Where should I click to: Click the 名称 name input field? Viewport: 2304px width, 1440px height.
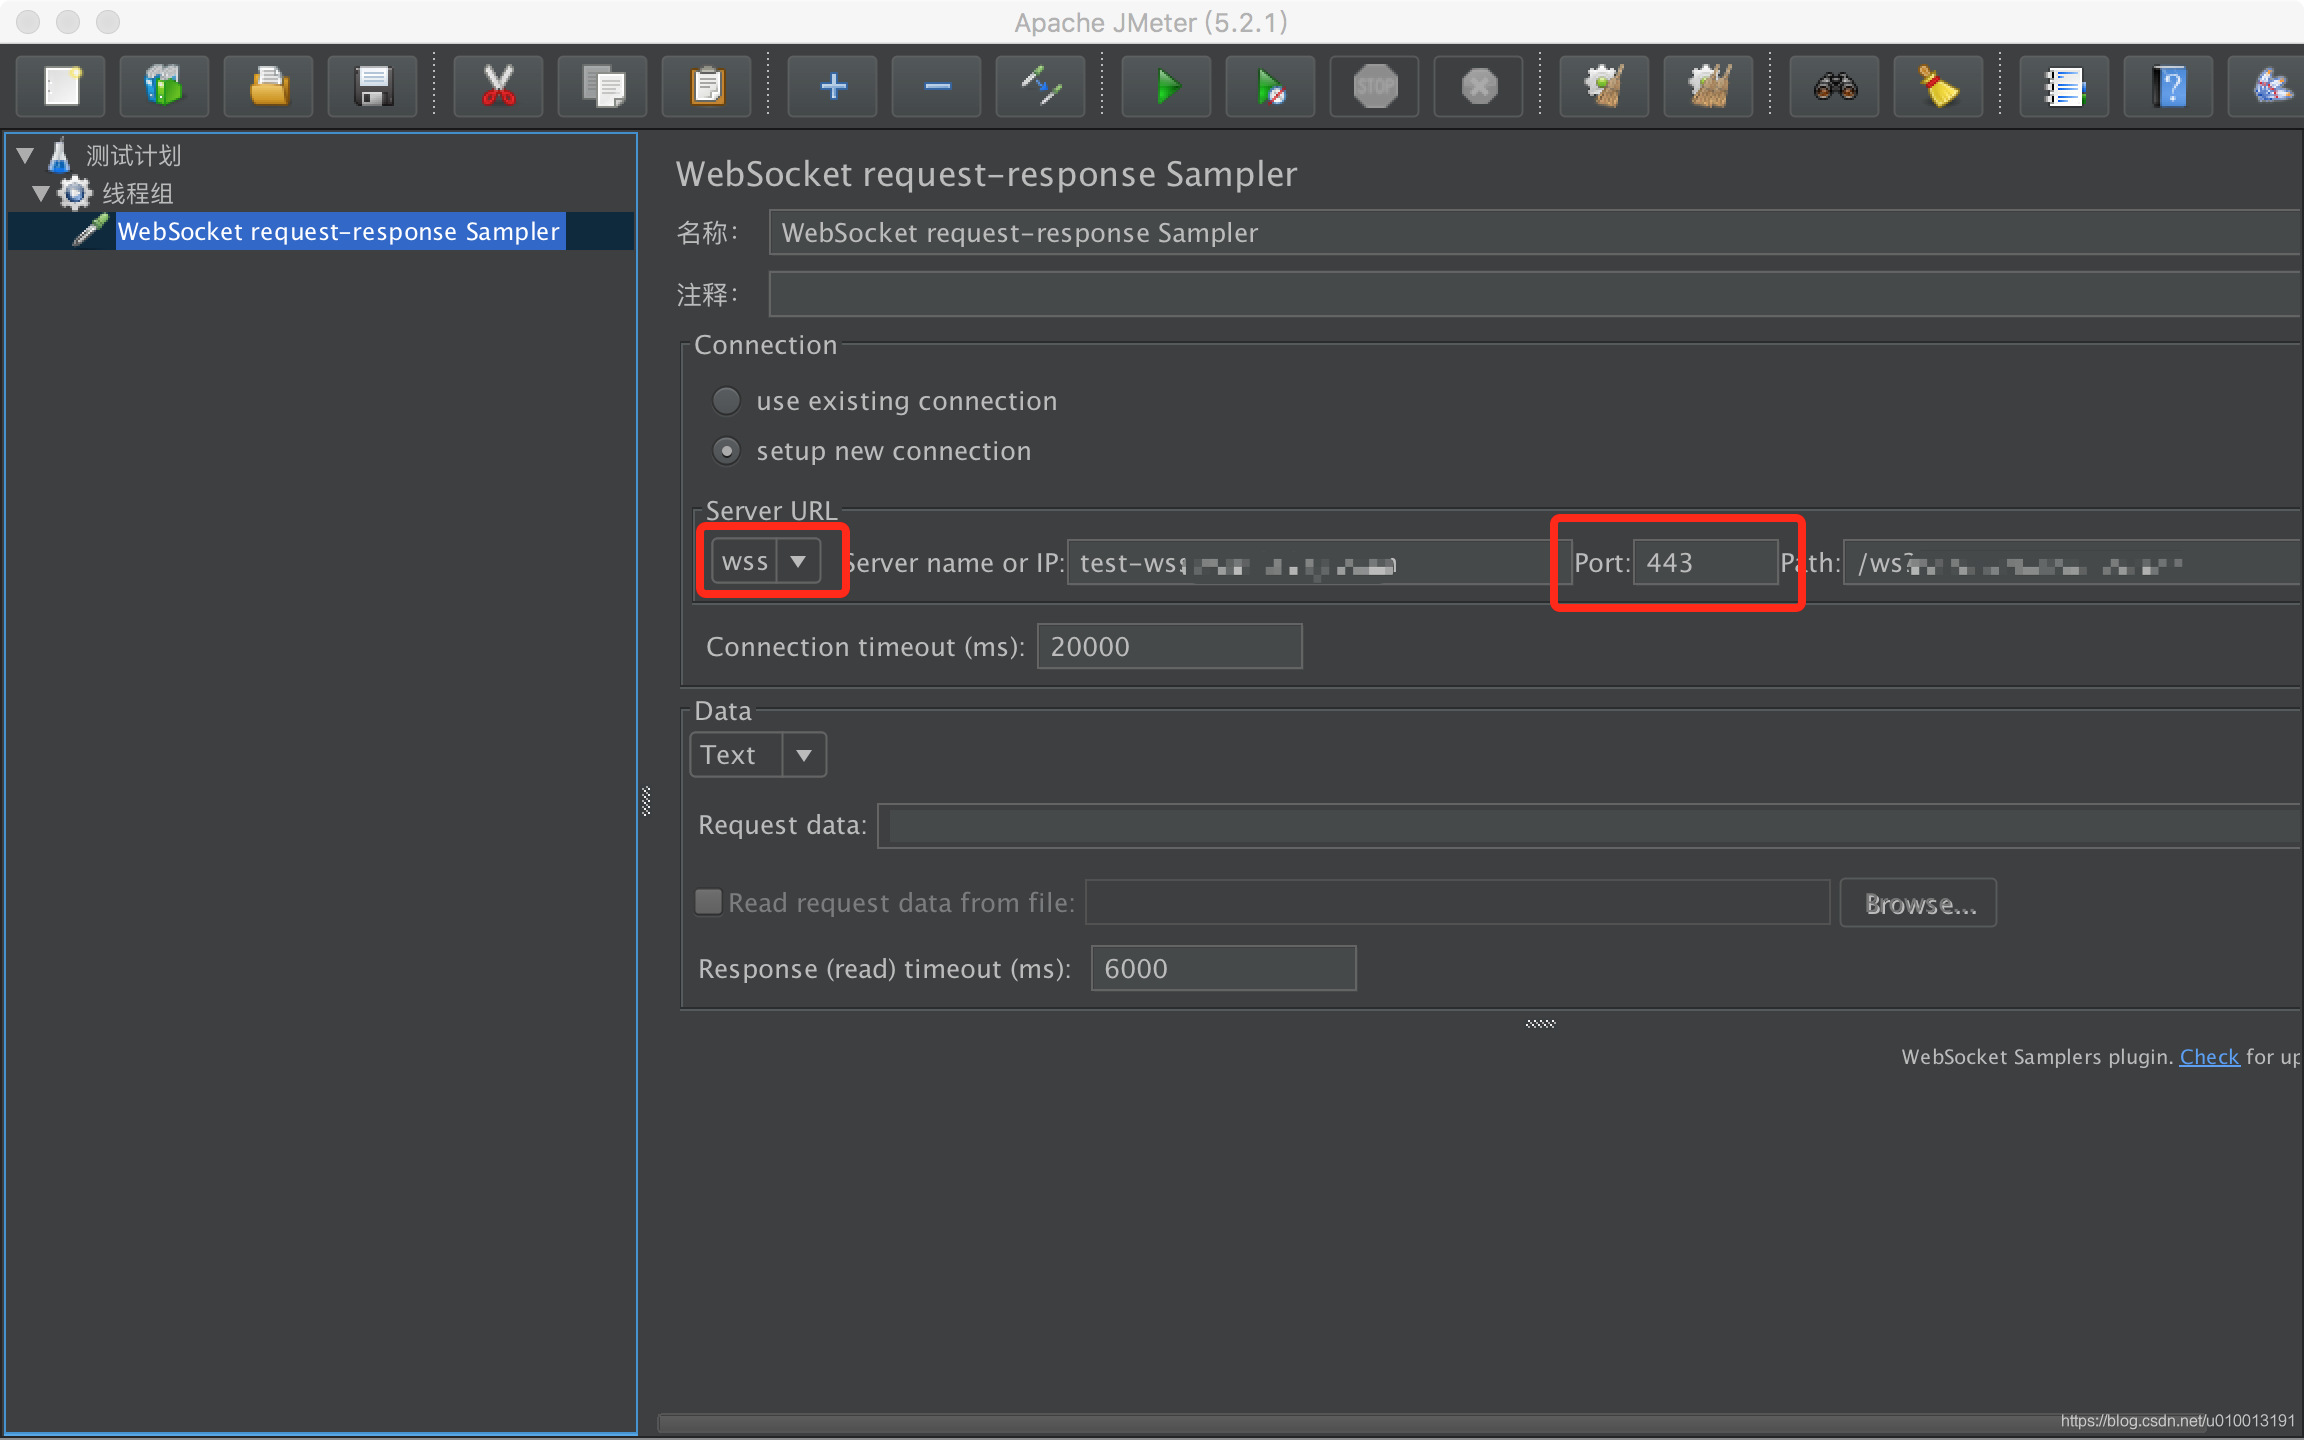(x=1536, y=232)
